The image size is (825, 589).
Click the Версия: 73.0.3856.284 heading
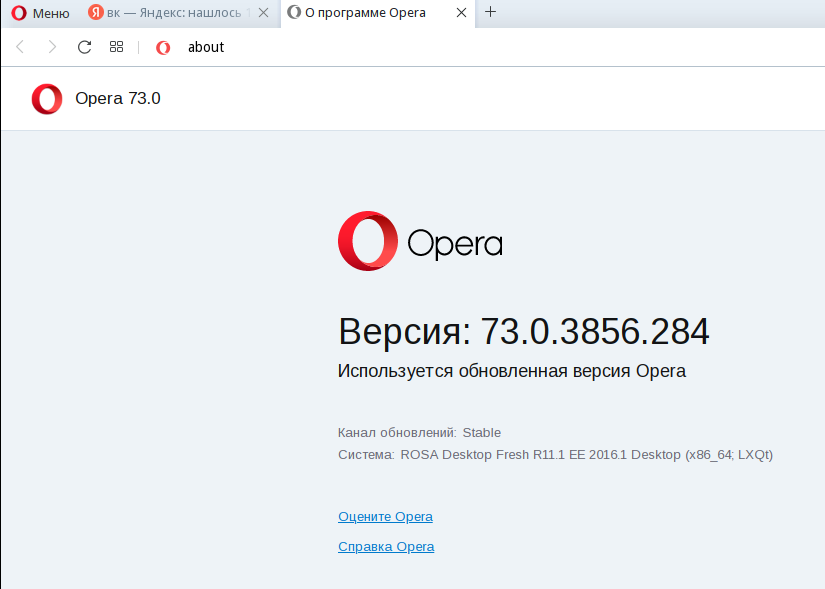pyautogui.click(x=524, y=332)
